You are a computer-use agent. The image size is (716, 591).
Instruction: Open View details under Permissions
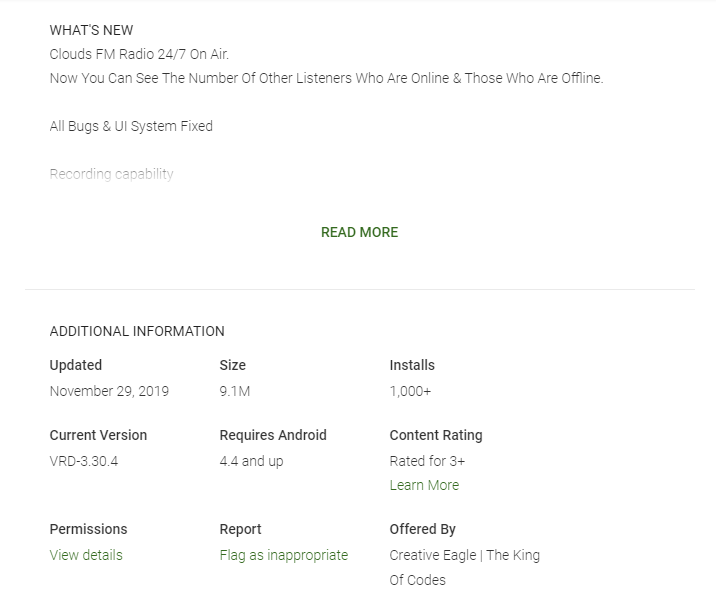(x=86, y=555)
